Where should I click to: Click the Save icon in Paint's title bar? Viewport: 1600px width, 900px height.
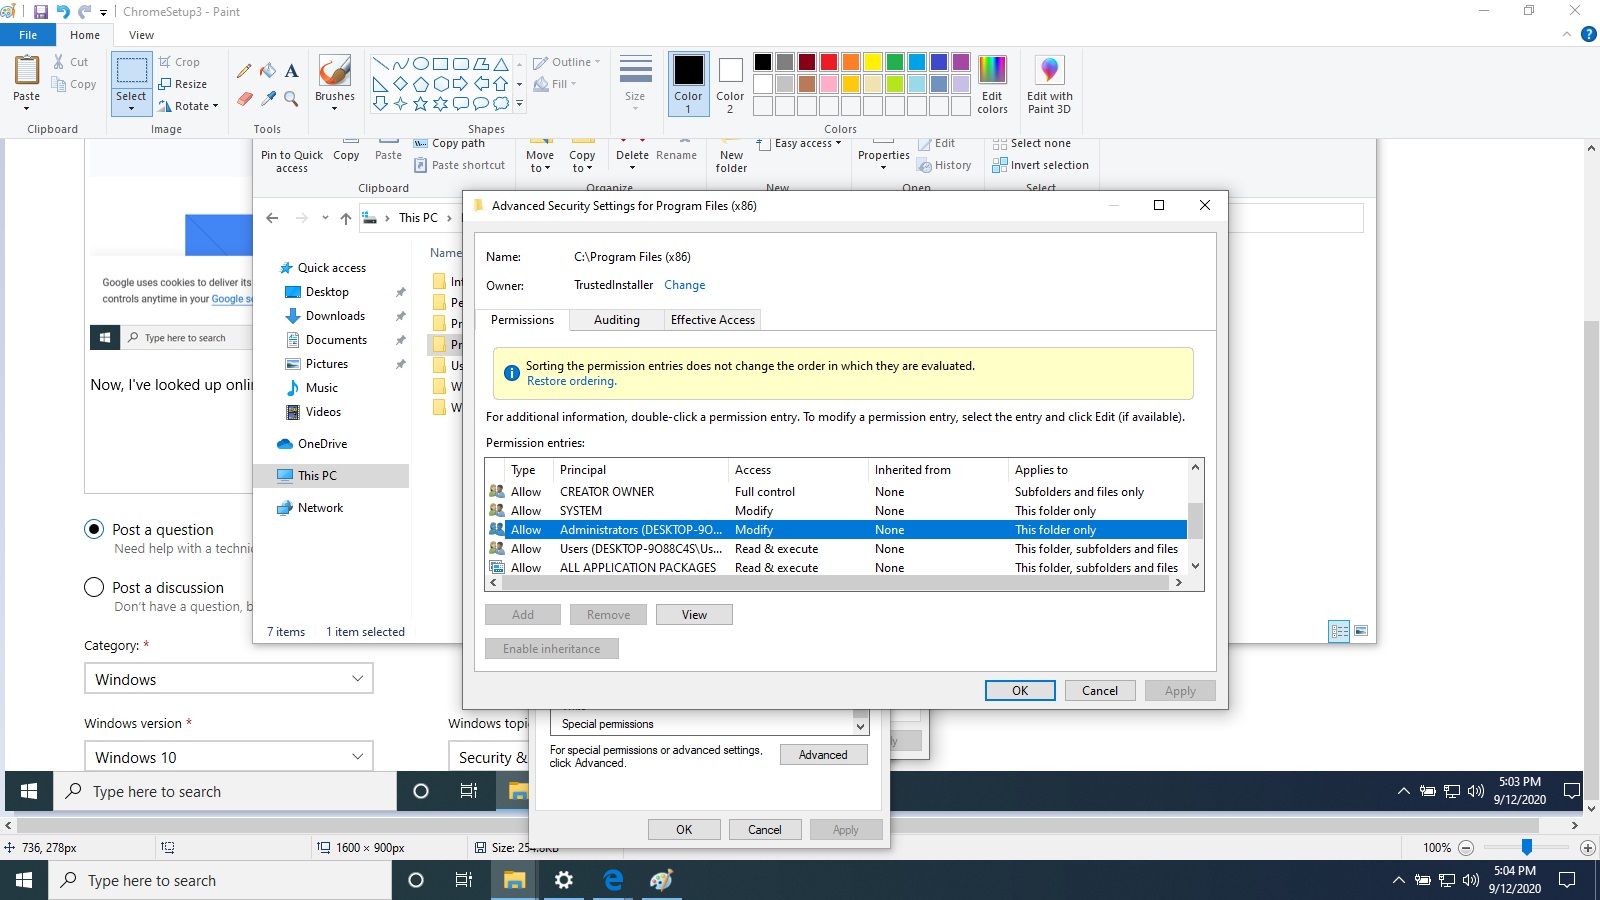[x=41, y=12]
